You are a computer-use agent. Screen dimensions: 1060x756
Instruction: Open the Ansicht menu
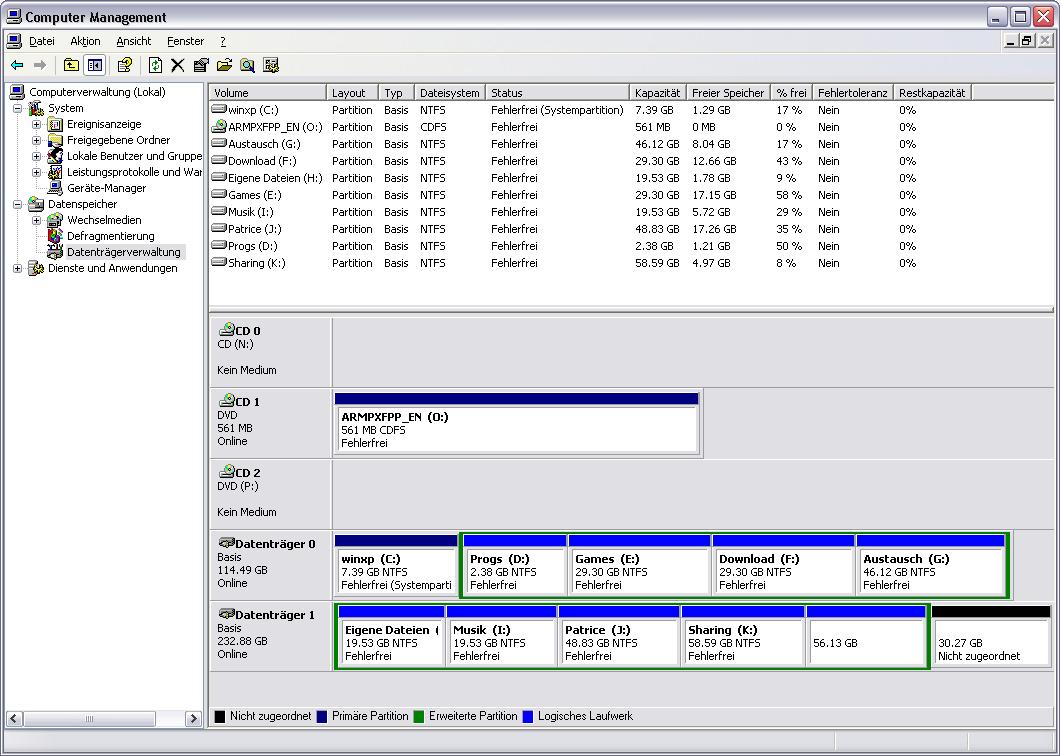pyautogui.click(x=133, y=41)
